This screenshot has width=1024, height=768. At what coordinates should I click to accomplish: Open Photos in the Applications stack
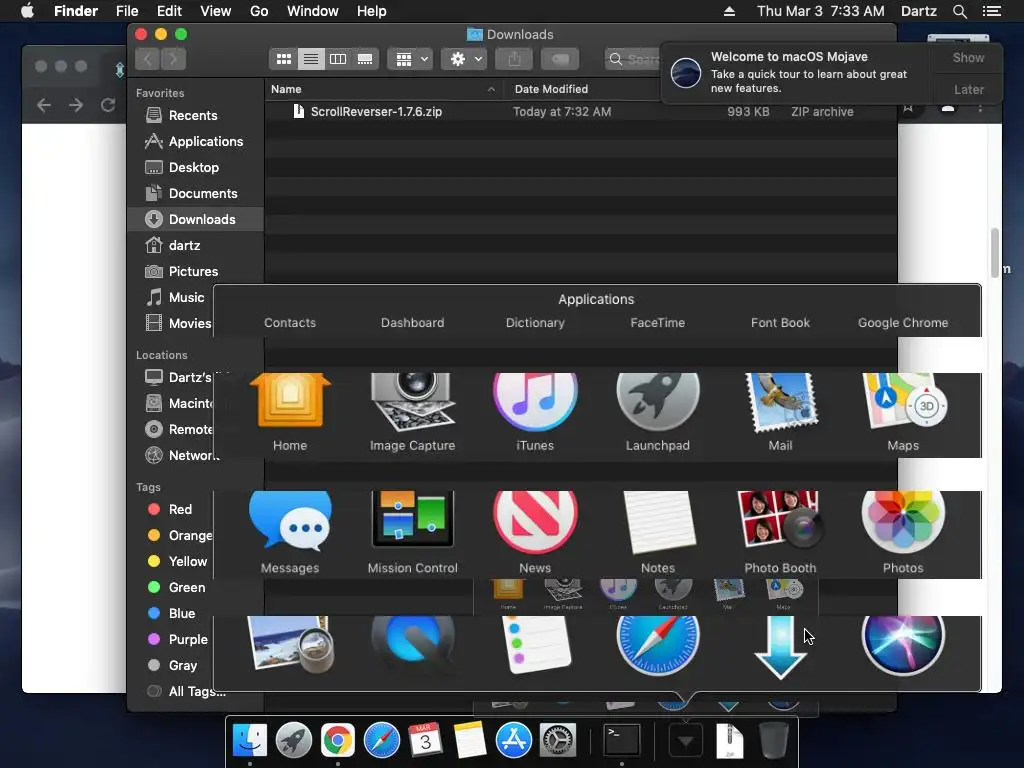pos(903,522)
